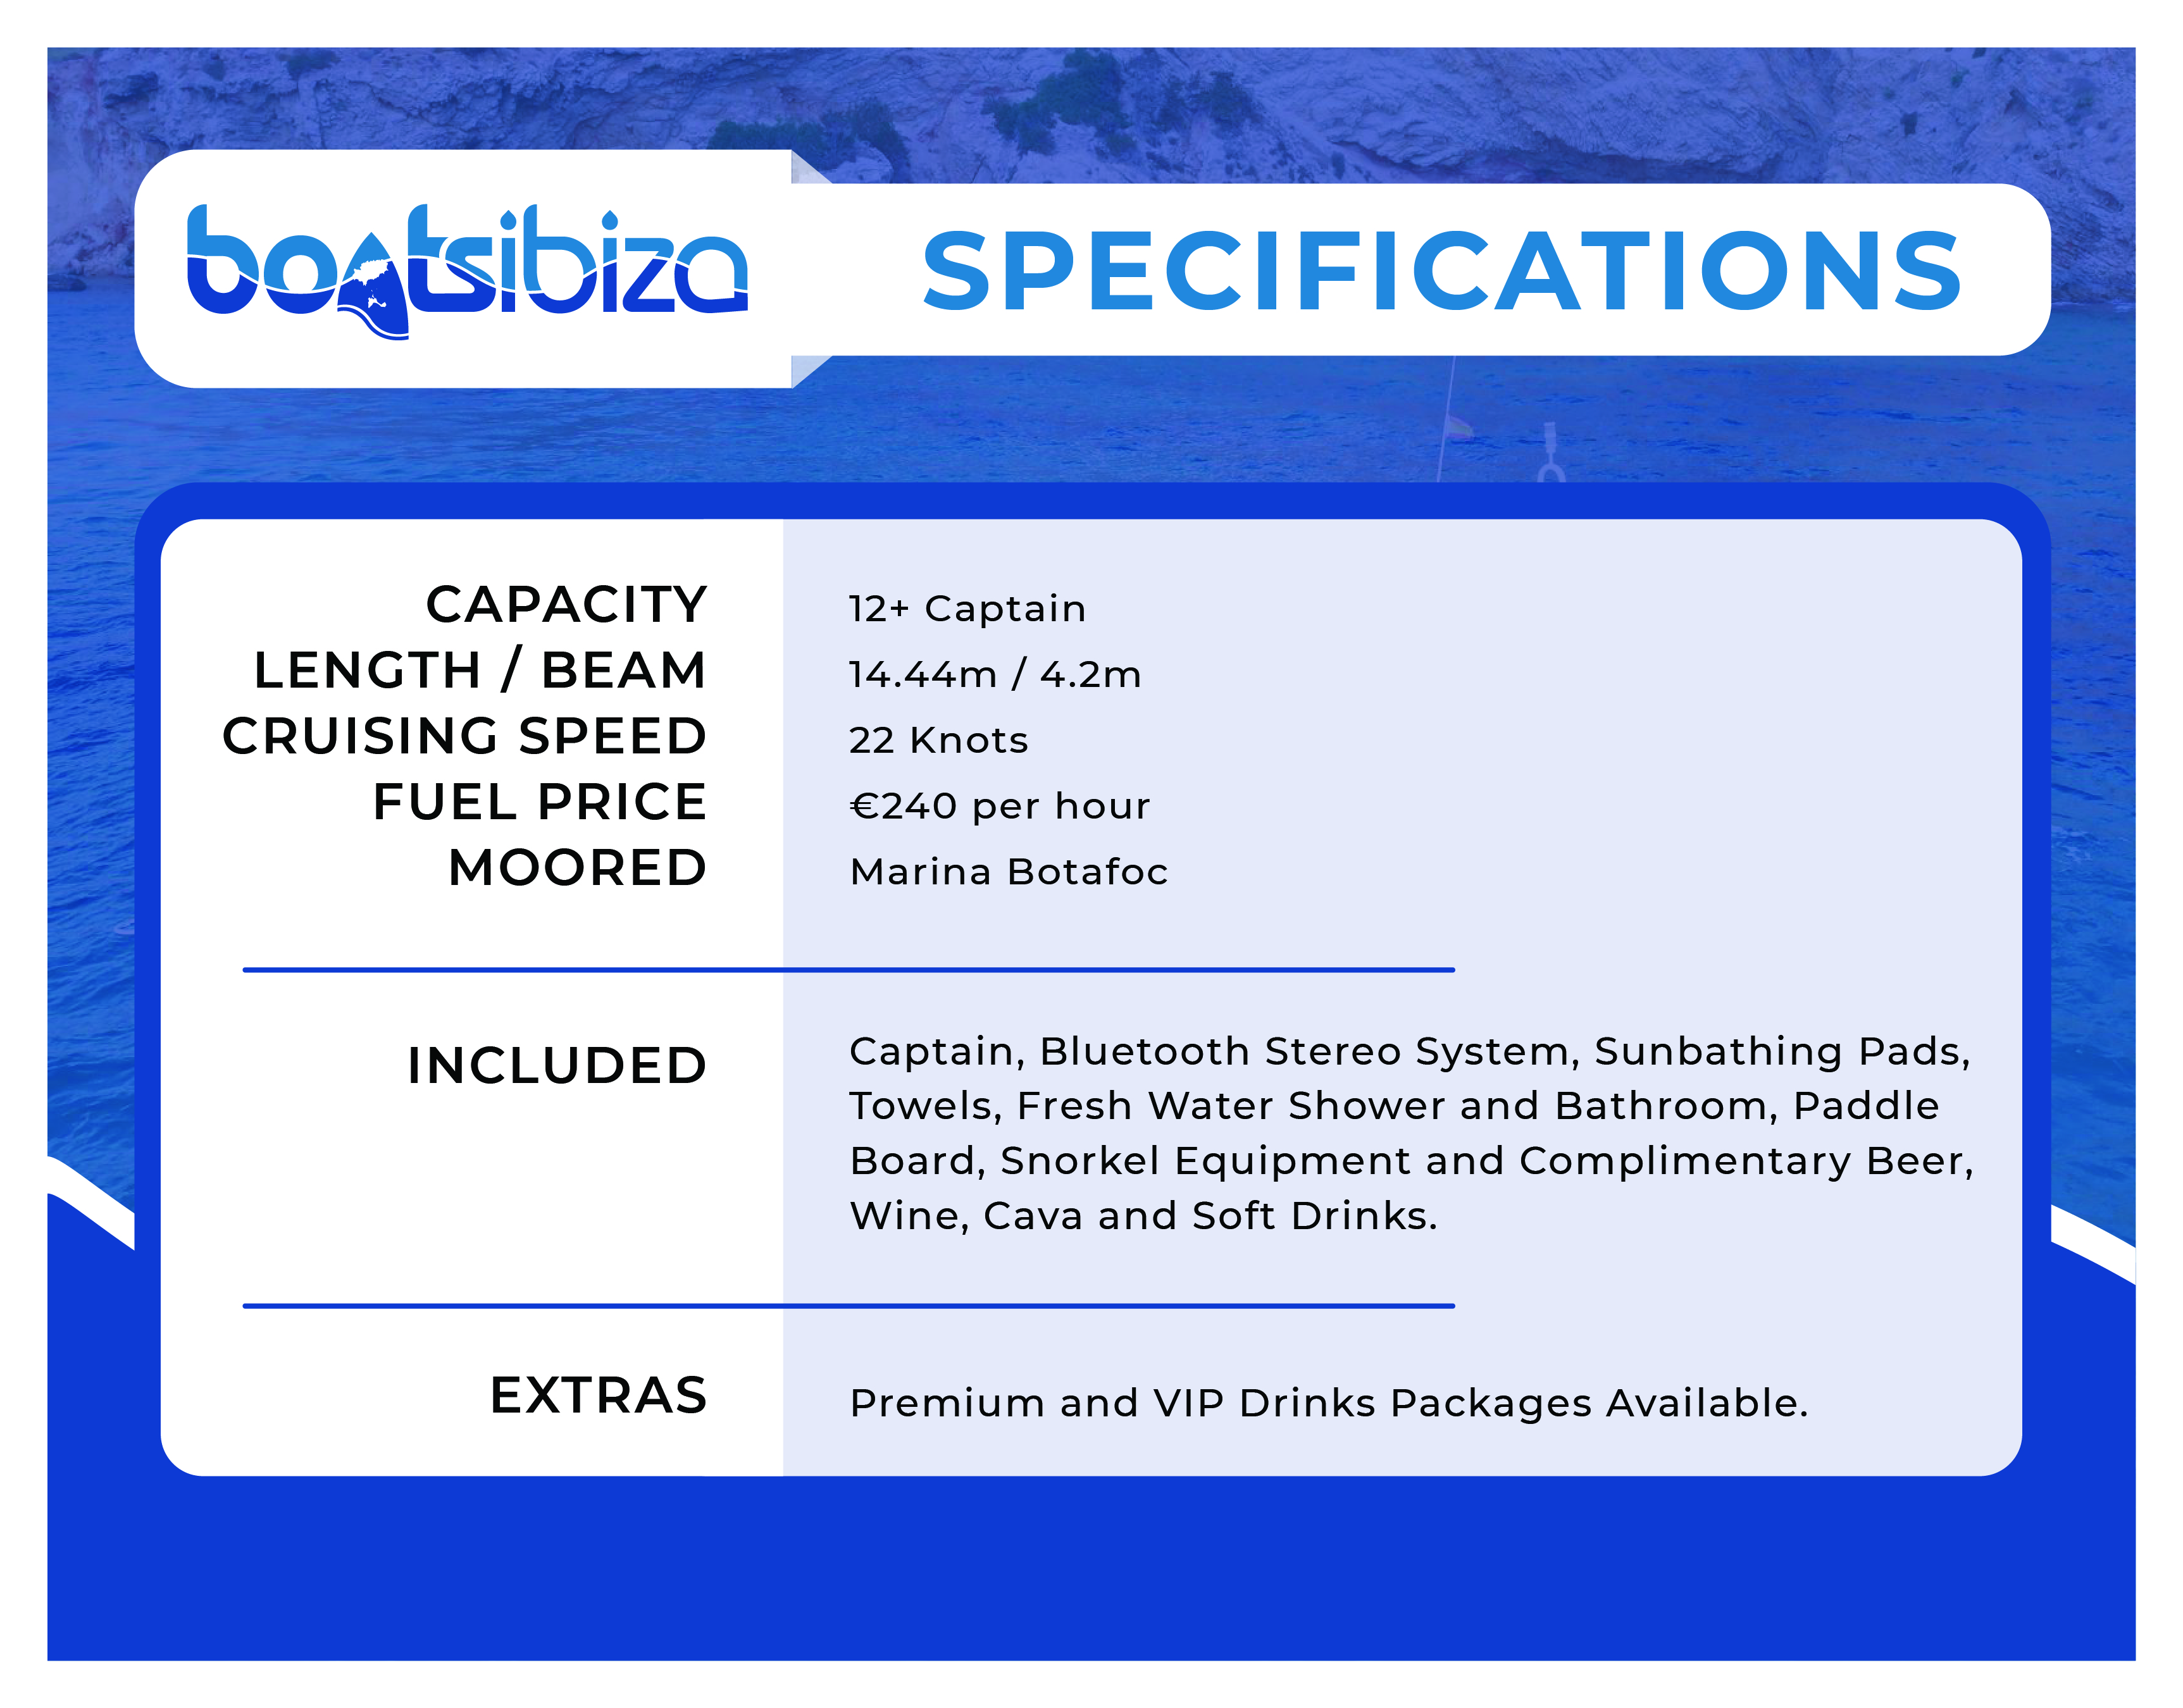The width and height of the screenshot is (2183, 1708).
Task: Click 'Towels, Fresh Water Shower' text line
Action: pyautogui.click(x=1394, y=1106)
